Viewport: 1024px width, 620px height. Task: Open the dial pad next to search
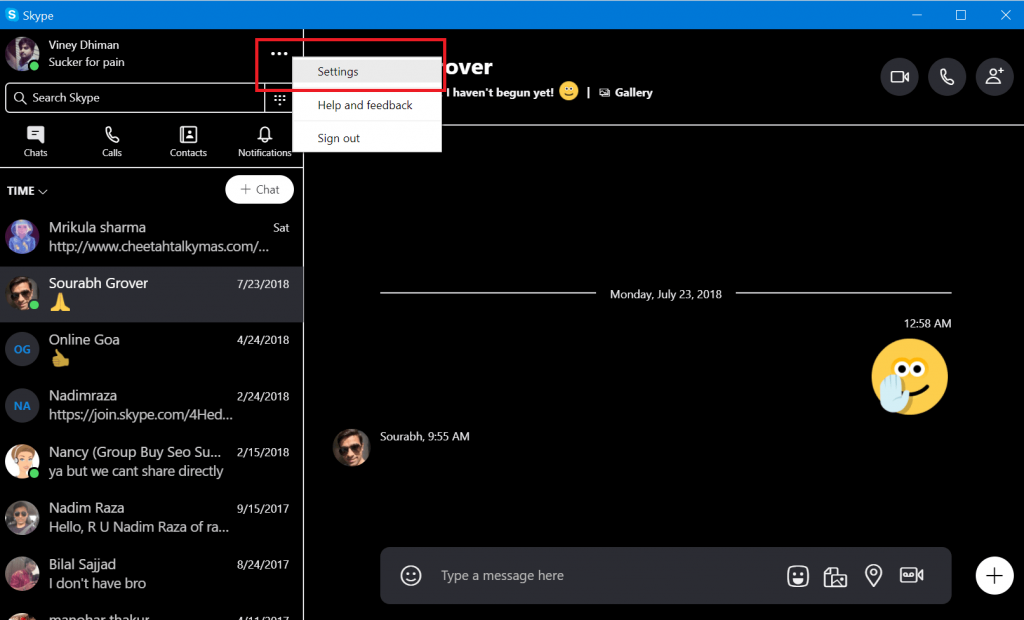pyautogui.click(x=280, y=99)
